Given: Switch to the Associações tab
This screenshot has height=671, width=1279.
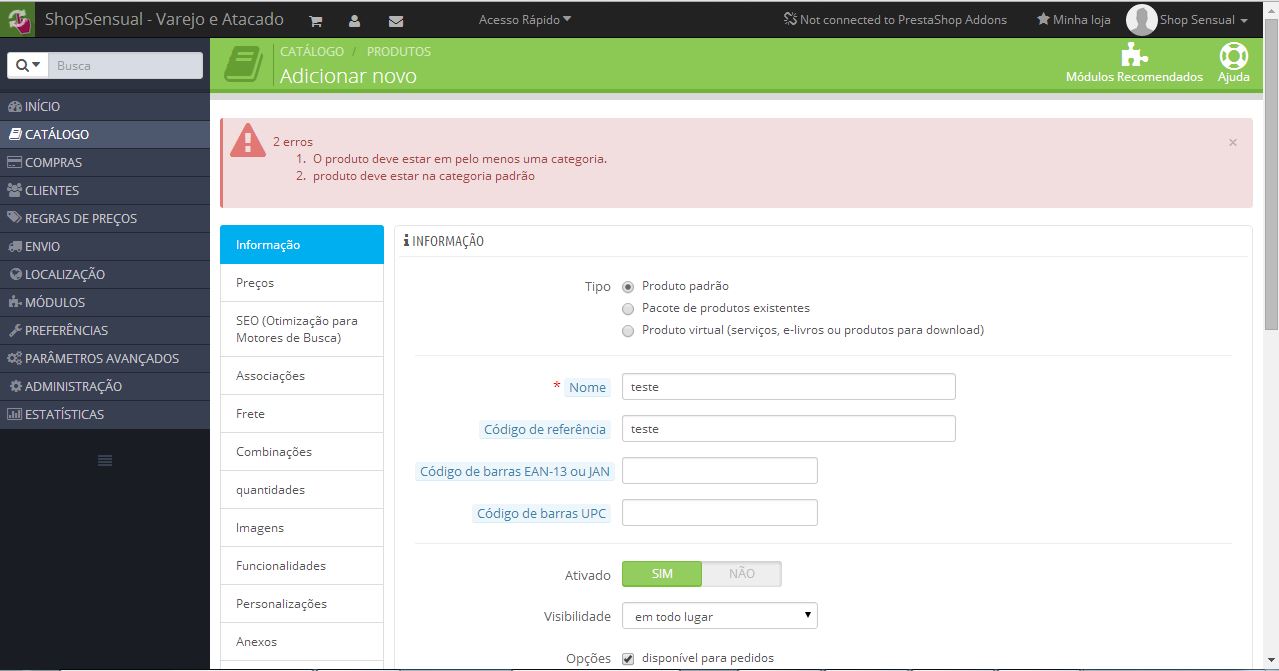Looking at the screenshot, I should [302, 376].
